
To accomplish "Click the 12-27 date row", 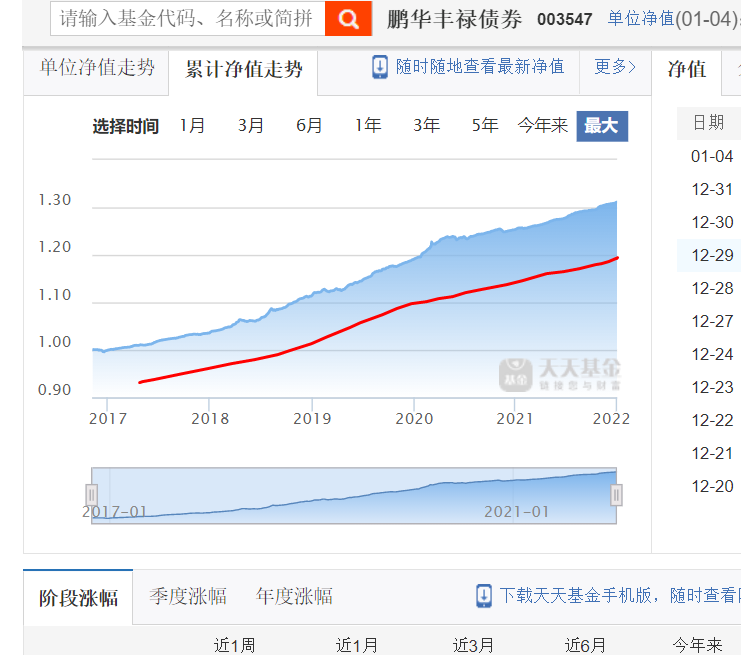I will click(712, 321).
